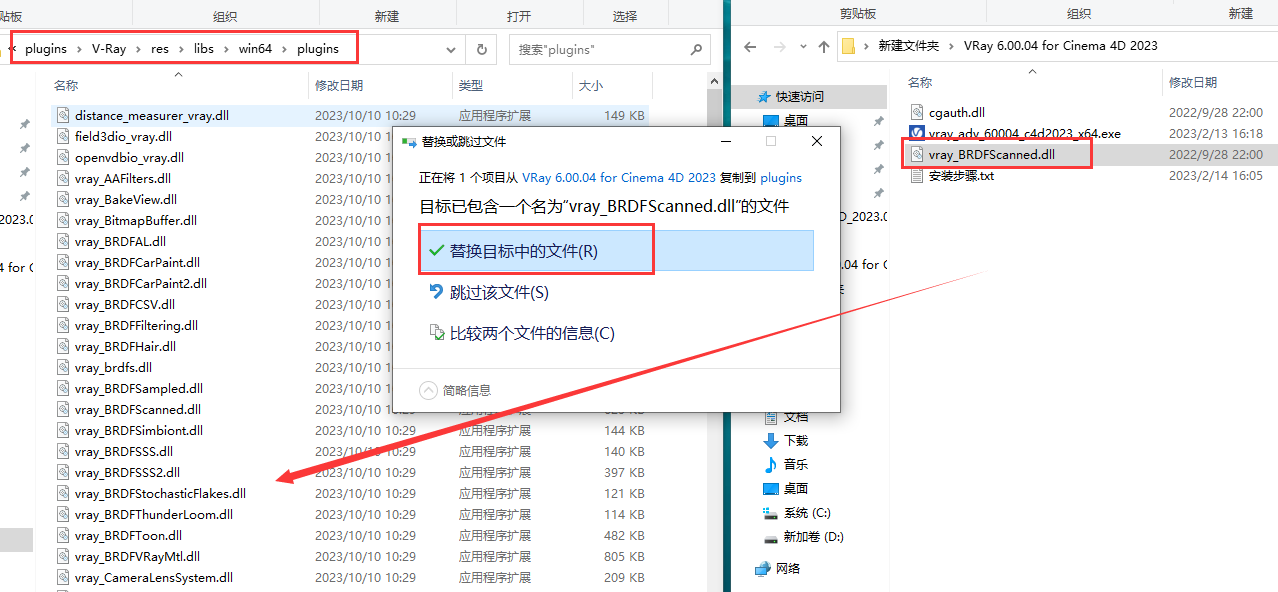This screenshot has width=1278, height=592.
Task: Refresh the plugins folder view
Action: coord(481,49)
